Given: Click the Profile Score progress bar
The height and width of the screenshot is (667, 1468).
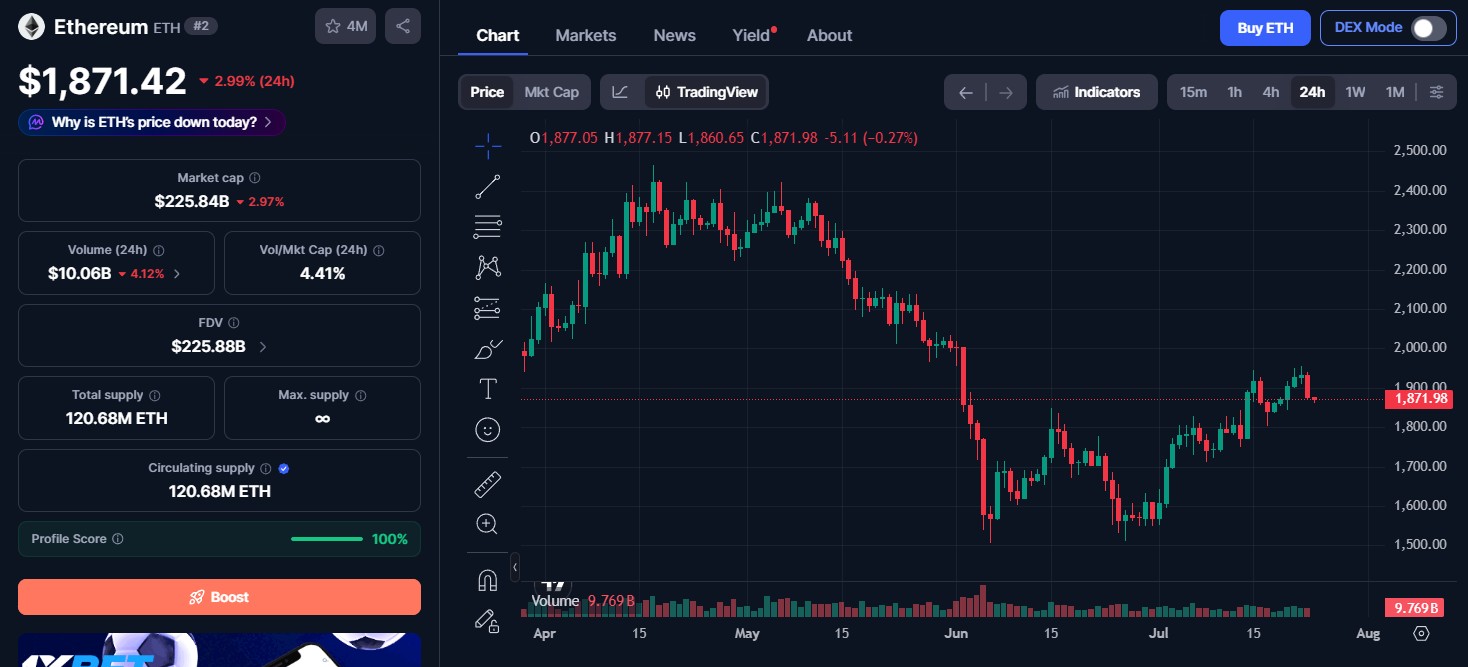Looking at the screenshot, I should pos(327,539).
